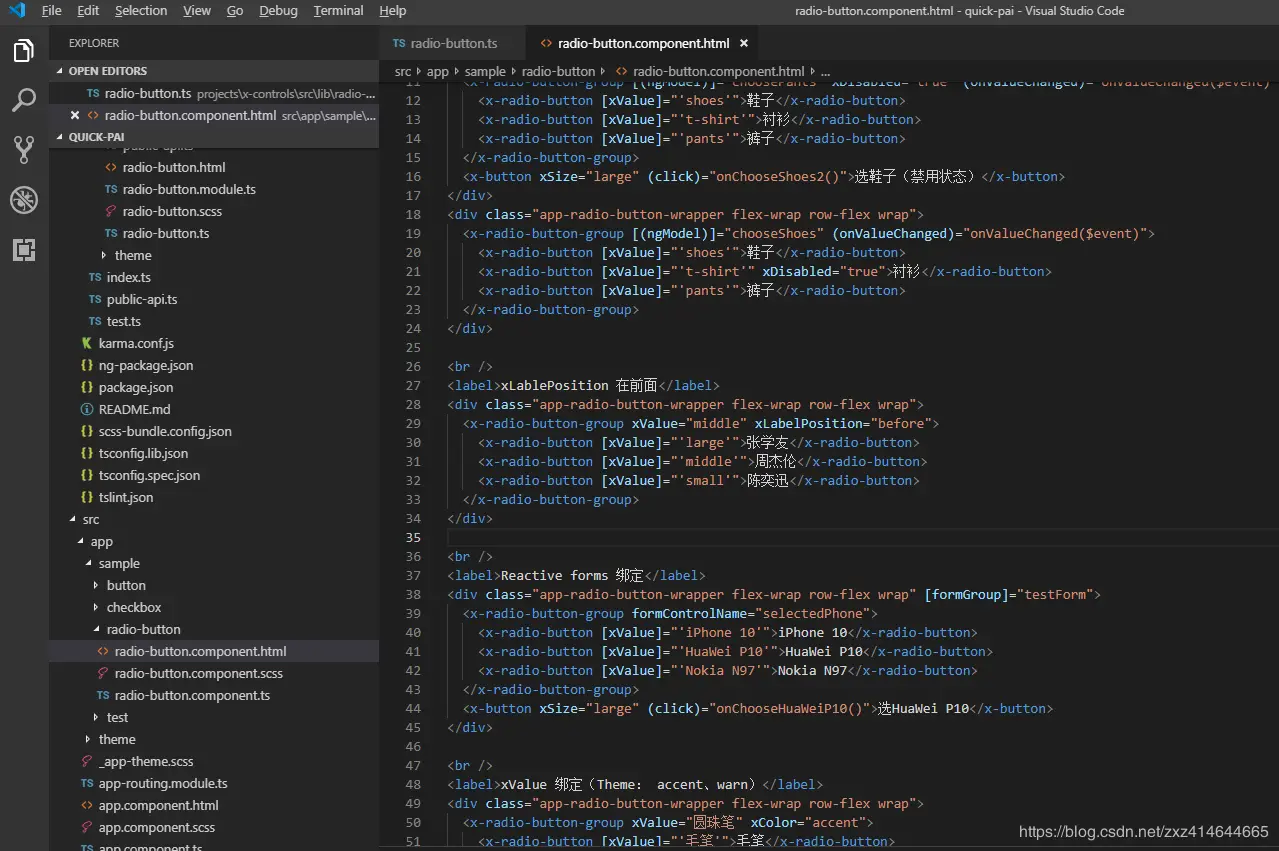Image resolution: width=1279 pixels, height=851 pixels.
Task: Open the Source Control view icon
Action: [x=24, y=150]
